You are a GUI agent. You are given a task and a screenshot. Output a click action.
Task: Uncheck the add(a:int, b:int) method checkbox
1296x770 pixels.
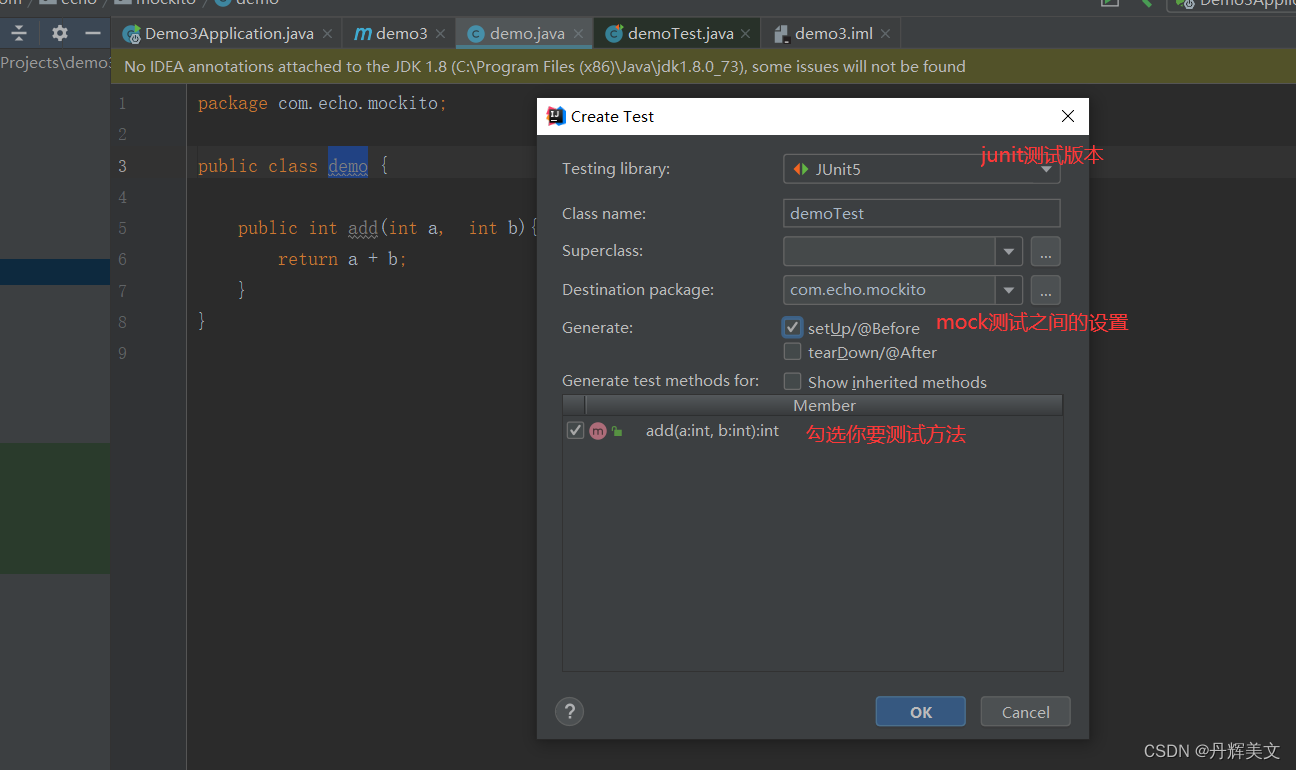(575, 430)
